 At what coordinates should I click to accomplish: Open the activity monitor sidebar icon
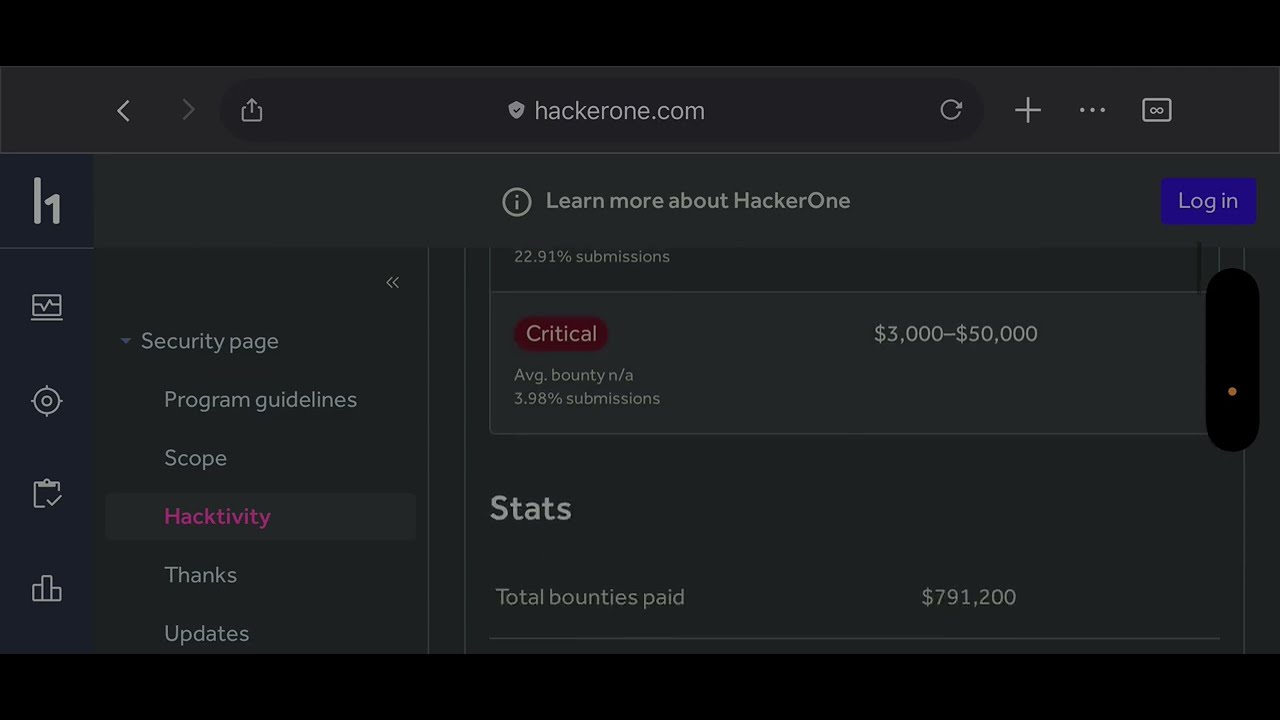click(x=47, y=307)
